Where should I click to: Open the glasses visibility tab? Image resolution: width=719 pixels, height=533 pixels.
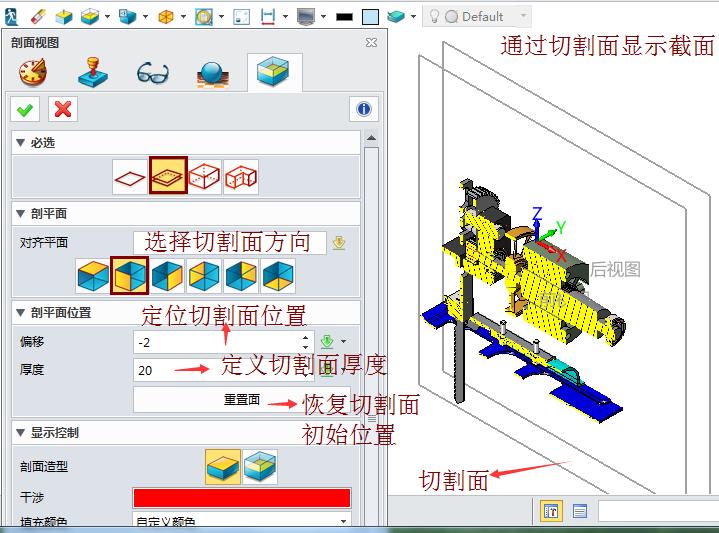[x=152, y=73]
